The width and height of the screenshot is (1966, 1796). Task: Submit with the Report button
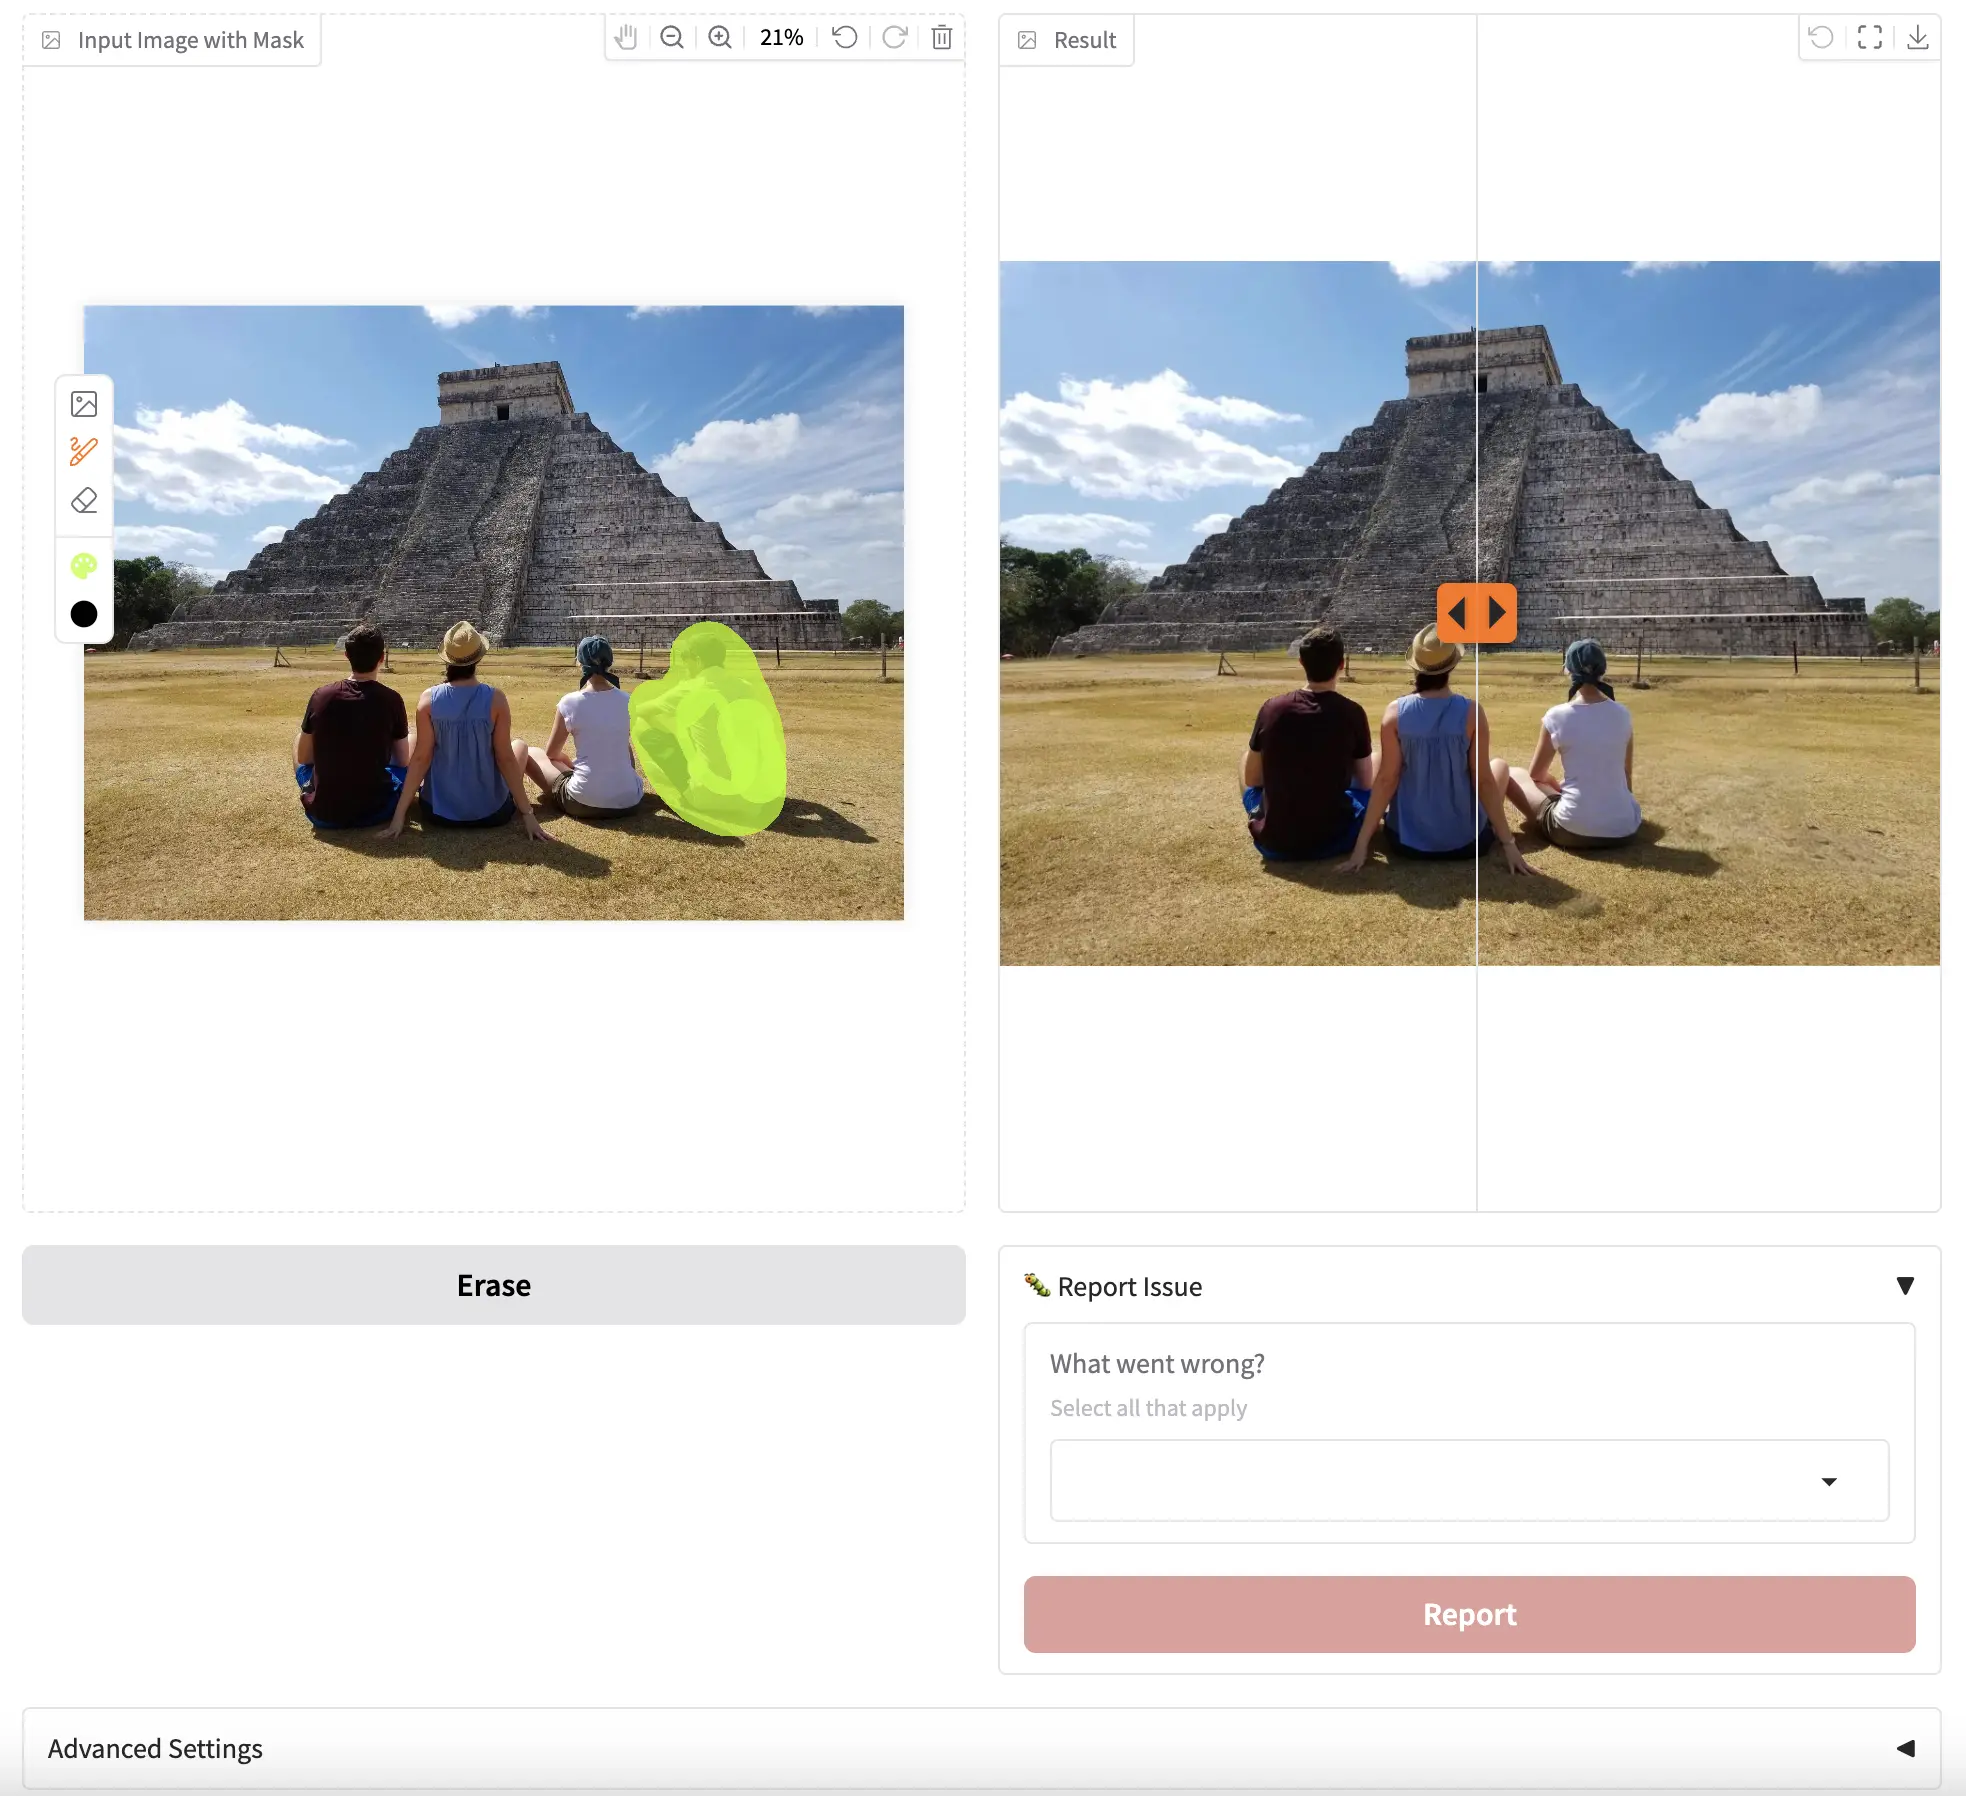click(1469, 1614)
